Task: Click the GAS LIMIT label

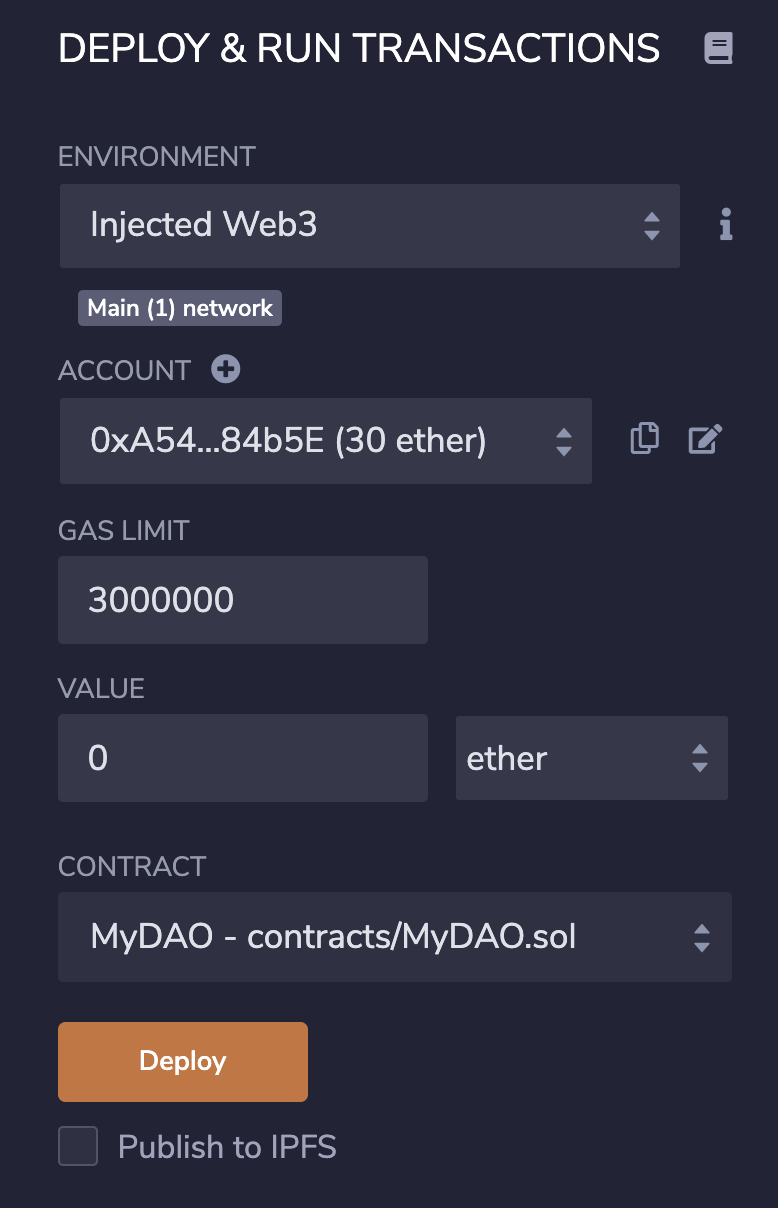Action: (x=124, y=530)
